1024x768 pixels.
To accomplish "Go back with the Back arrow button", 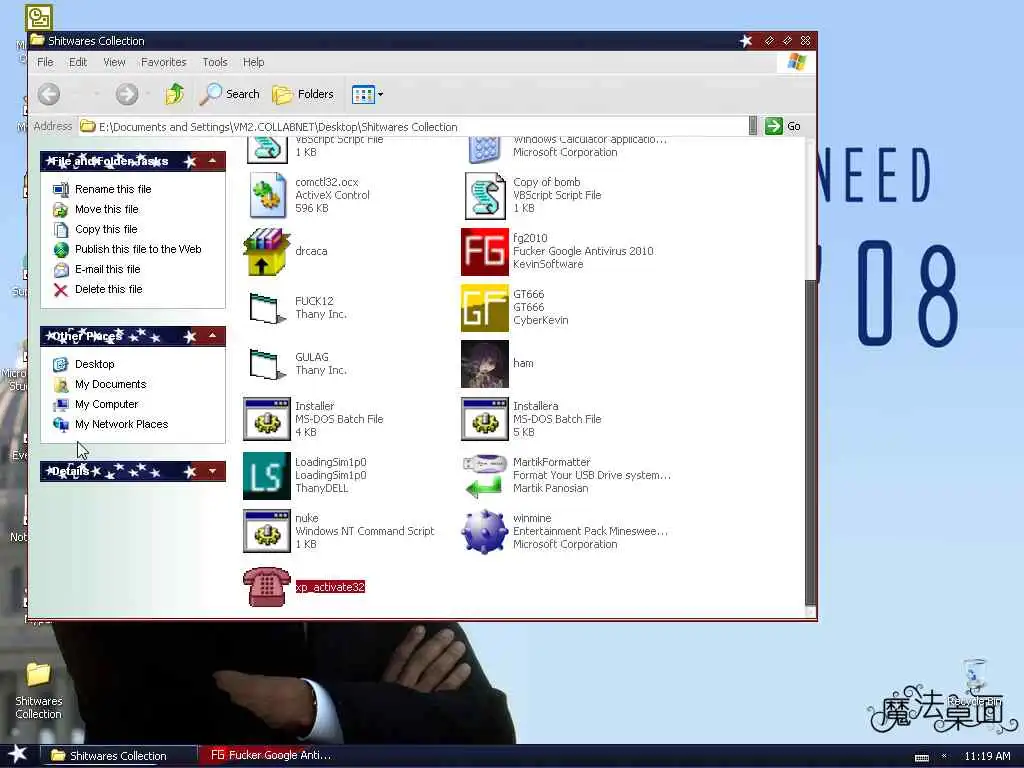I will (x=49, y=94).
